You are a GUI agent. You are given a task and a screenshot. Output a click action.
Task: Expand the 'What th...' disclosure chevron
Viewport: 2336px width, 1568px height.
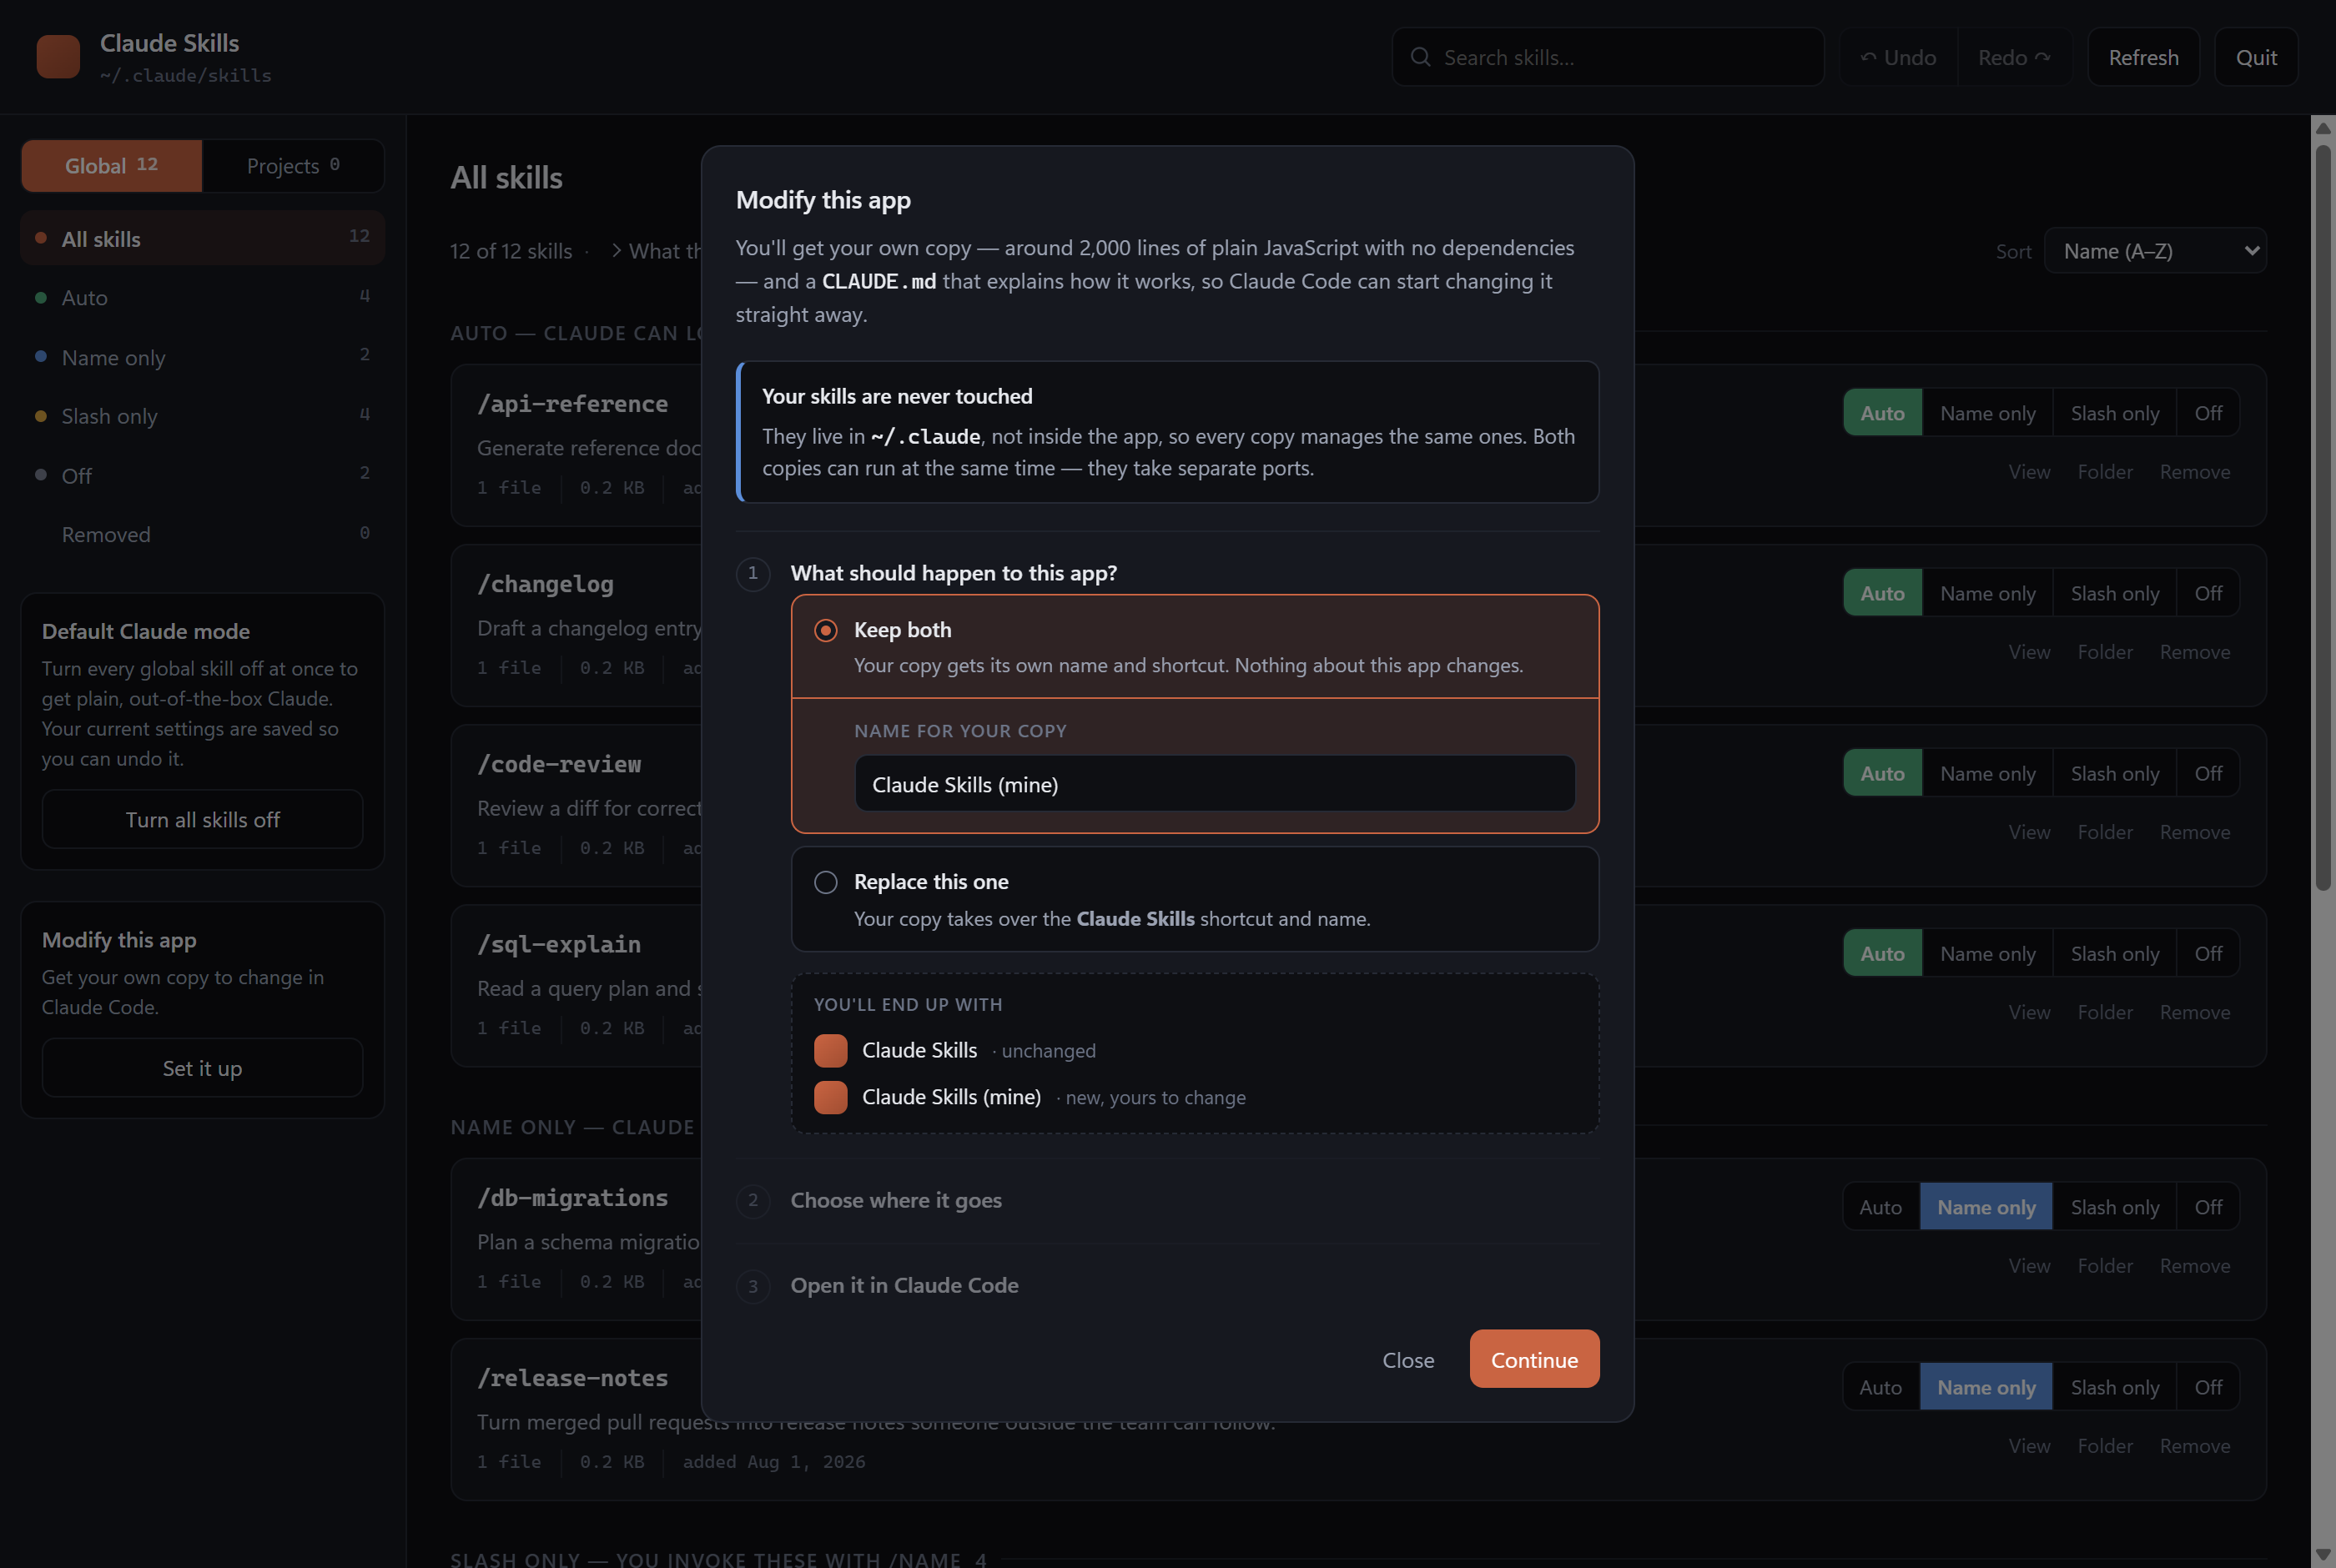click(616, 250)
